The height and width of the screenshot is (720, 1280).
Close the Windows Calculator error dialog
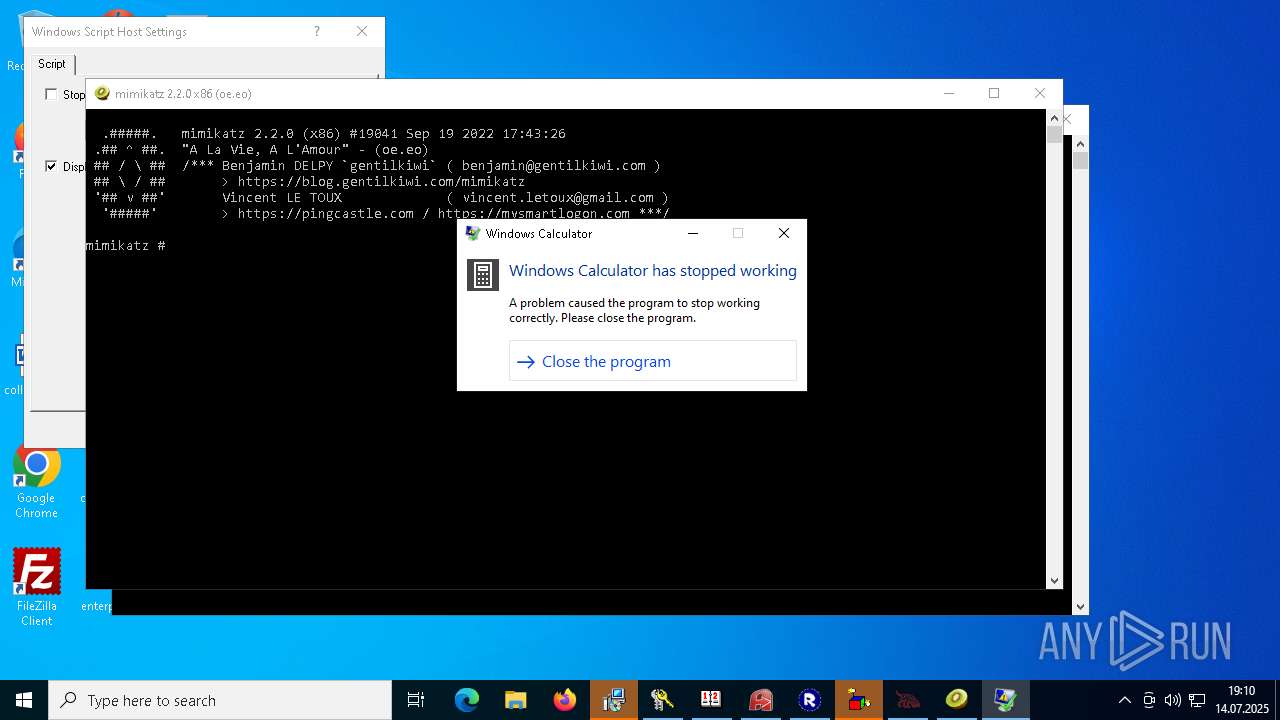click(x=784, y=233)
